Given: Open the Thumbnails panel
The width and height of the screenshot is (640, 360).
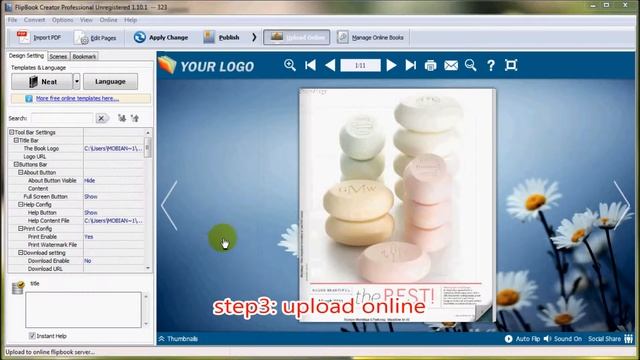Looking at the screenshot, I should tap(178, 339).
